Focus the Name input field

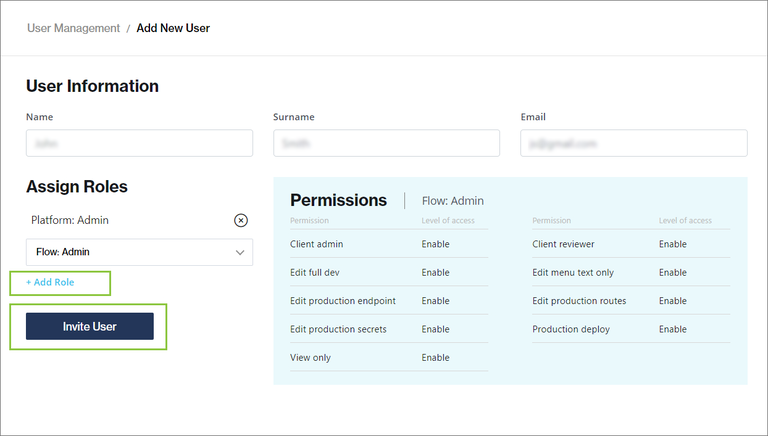tap(139, 143)
